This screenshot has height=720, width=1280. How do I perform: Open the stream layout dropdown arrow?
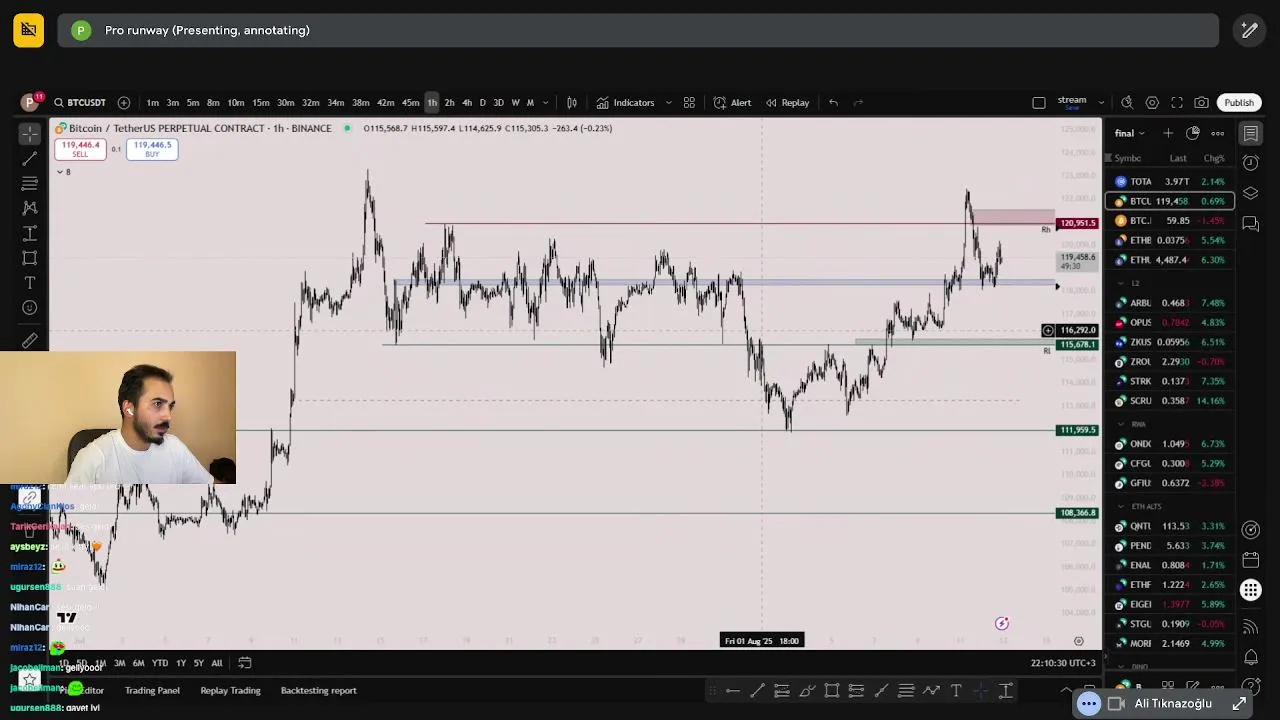pos(1101,102)
